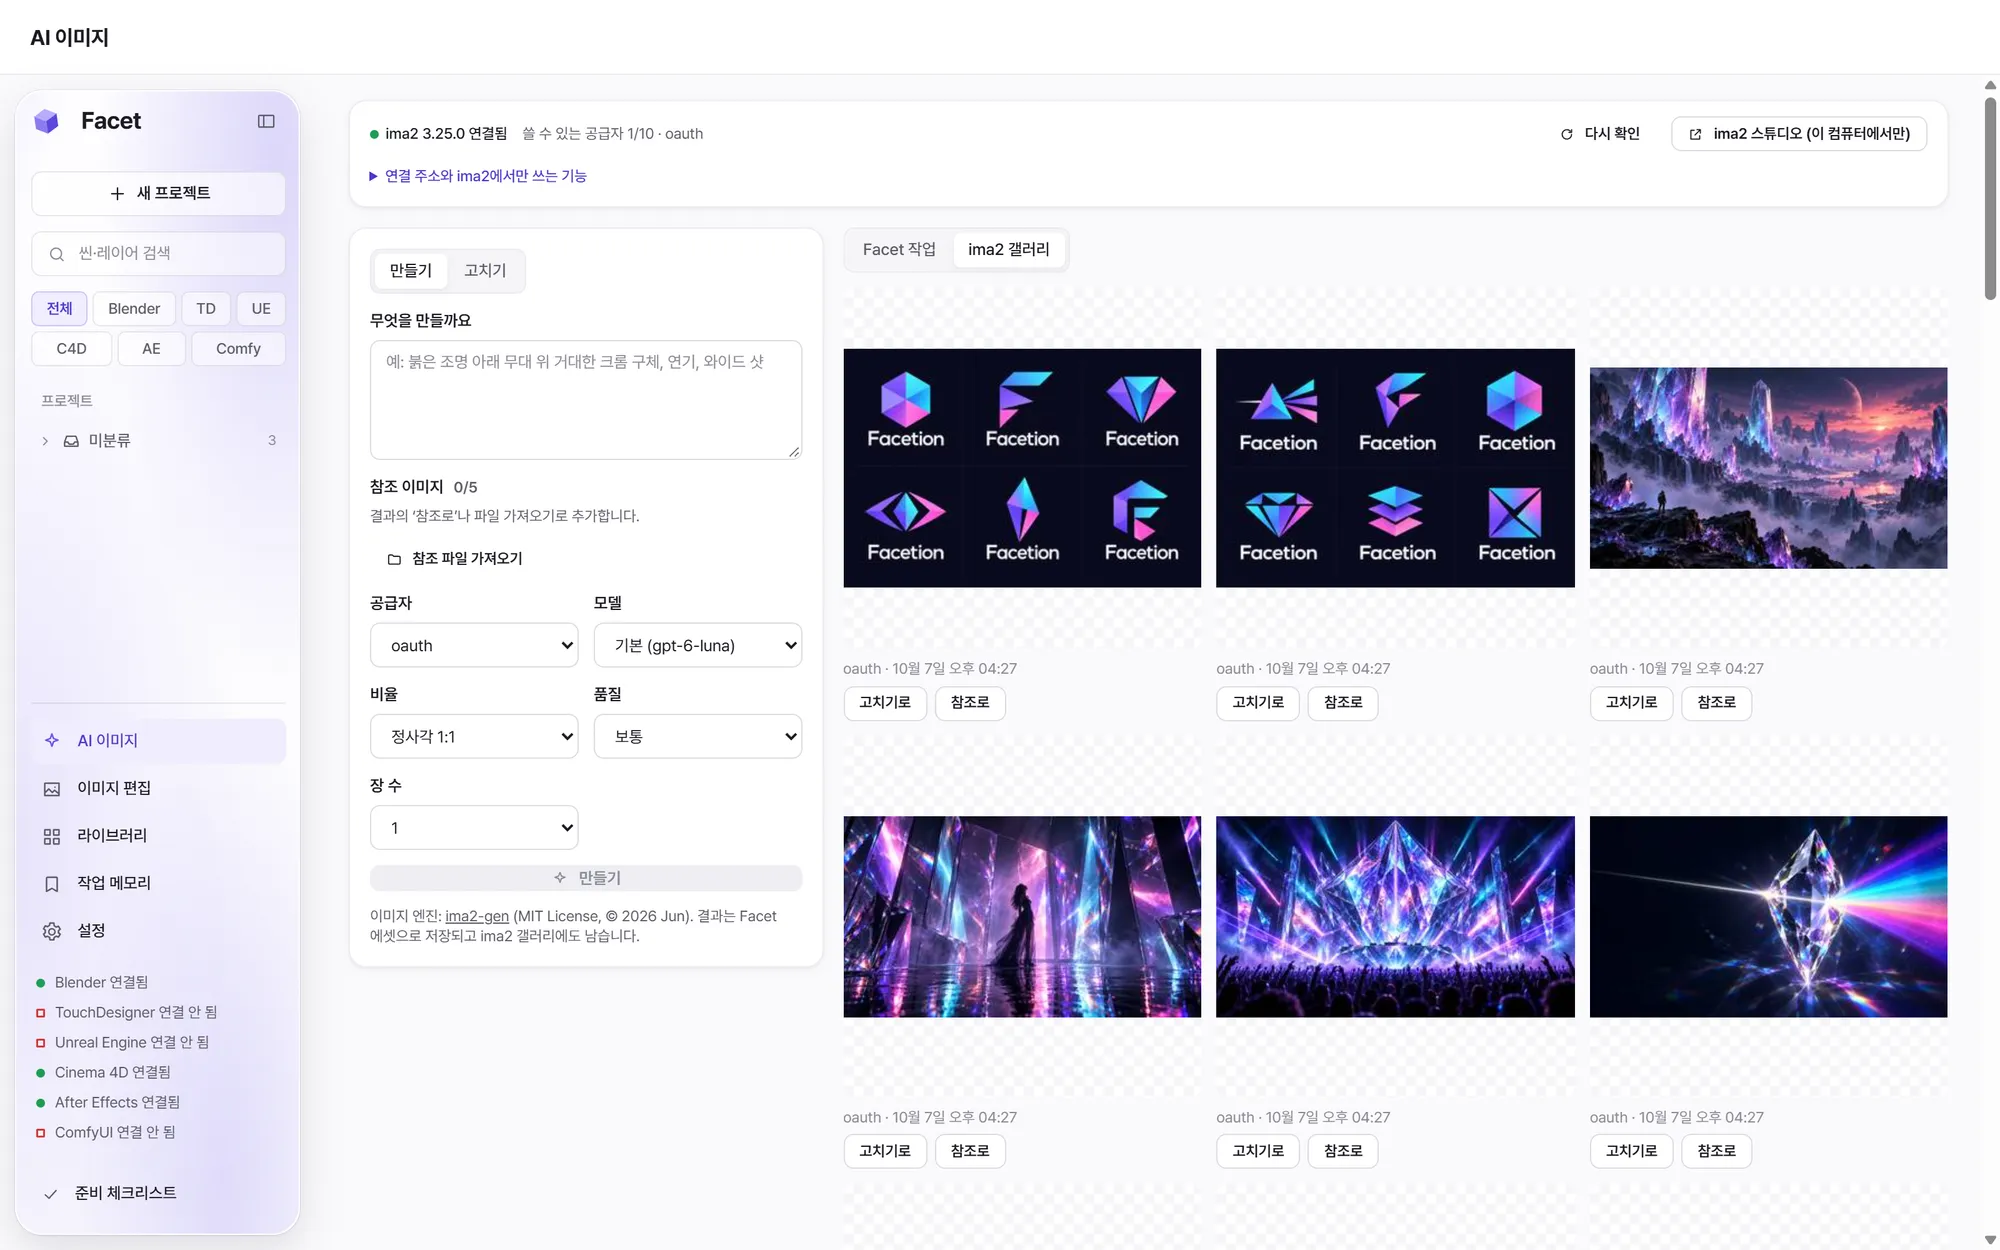Image resolution: width=2000 pixels, height=1250 pixels.
Task: Open the 품질 보통 dropdown
Action: (698, 736)
